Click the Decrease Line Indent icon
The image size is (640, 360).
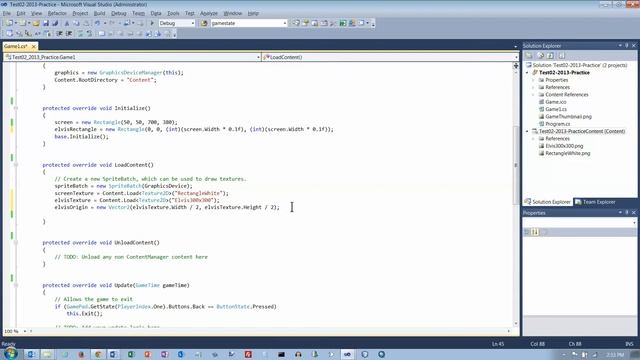[59, 34]
